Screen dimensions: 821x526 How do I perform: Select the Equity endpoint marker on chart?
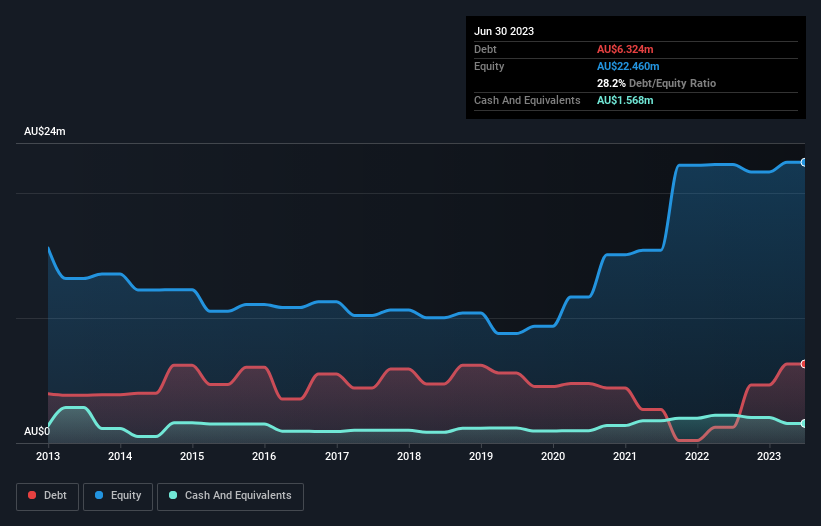(x=804, y=162)
